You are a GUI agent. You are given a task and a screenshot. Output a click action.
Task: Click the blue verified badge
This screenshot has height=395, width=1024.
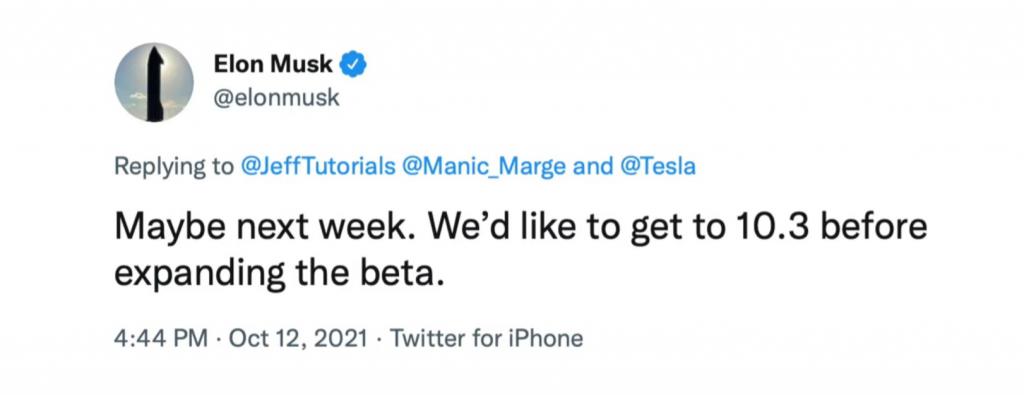[x=355, y=65]
